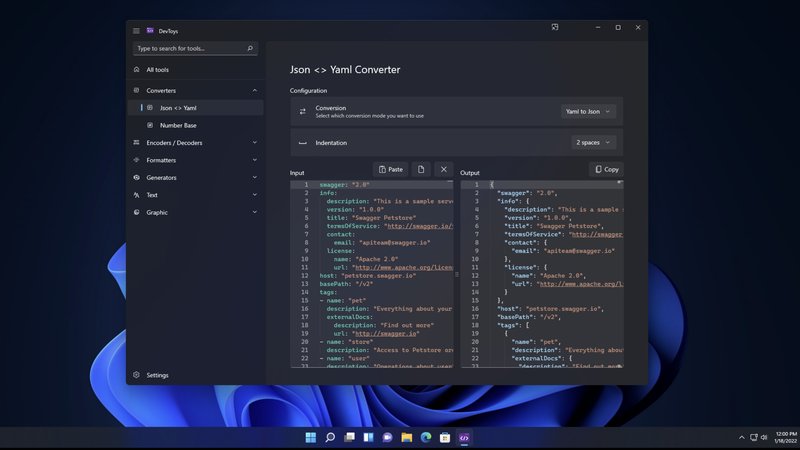800x450 pixels.
Task: Click the compact overlay icon in title bar
Action: point(555,28)
